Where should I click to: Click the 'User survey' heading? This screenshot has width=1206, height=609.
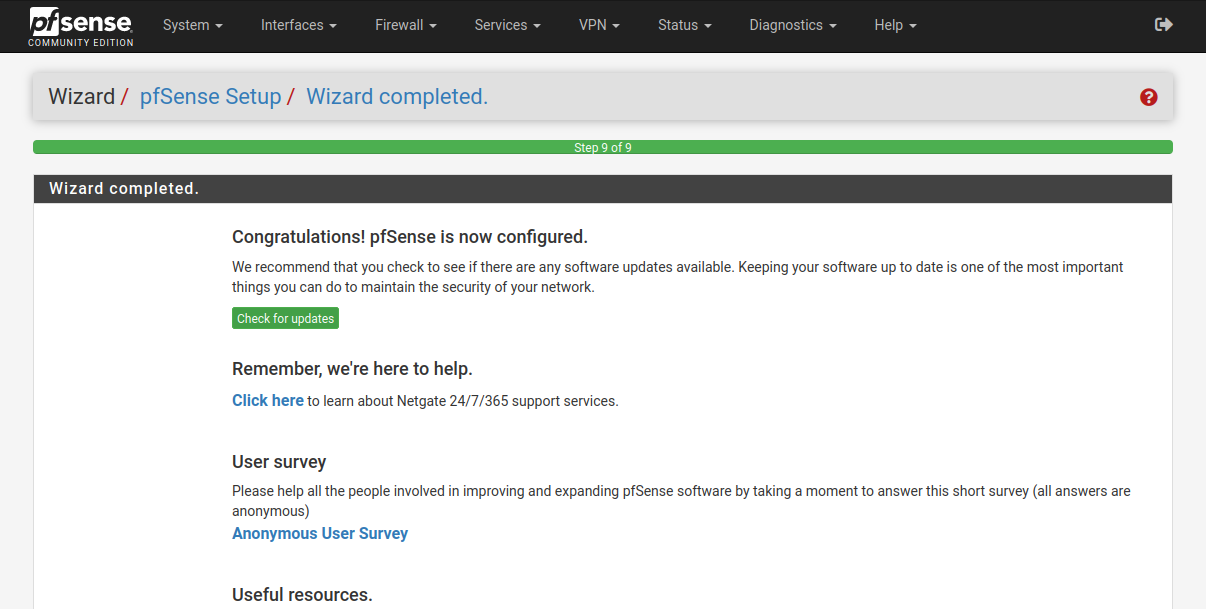(279, 462)
